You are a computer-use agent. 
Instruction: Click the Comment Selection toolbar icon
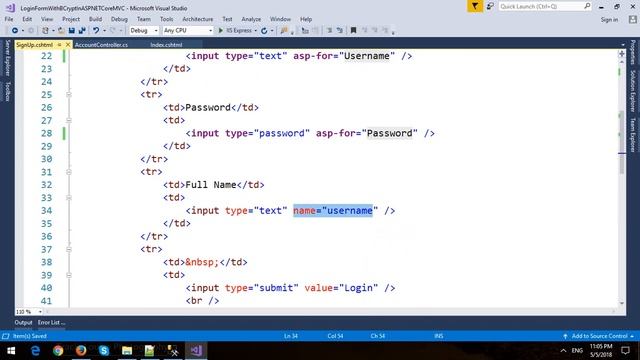pyautogui.click(x=329, y=31)
